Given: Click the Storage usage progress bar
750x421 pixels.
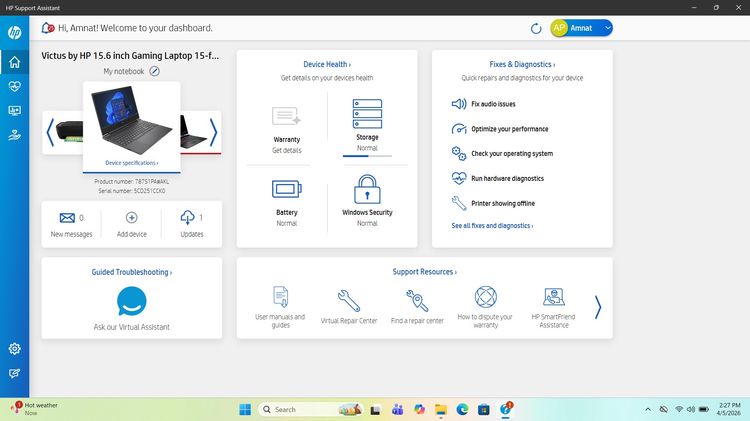Looking at the screenshot, I should [x=367, y=156].
